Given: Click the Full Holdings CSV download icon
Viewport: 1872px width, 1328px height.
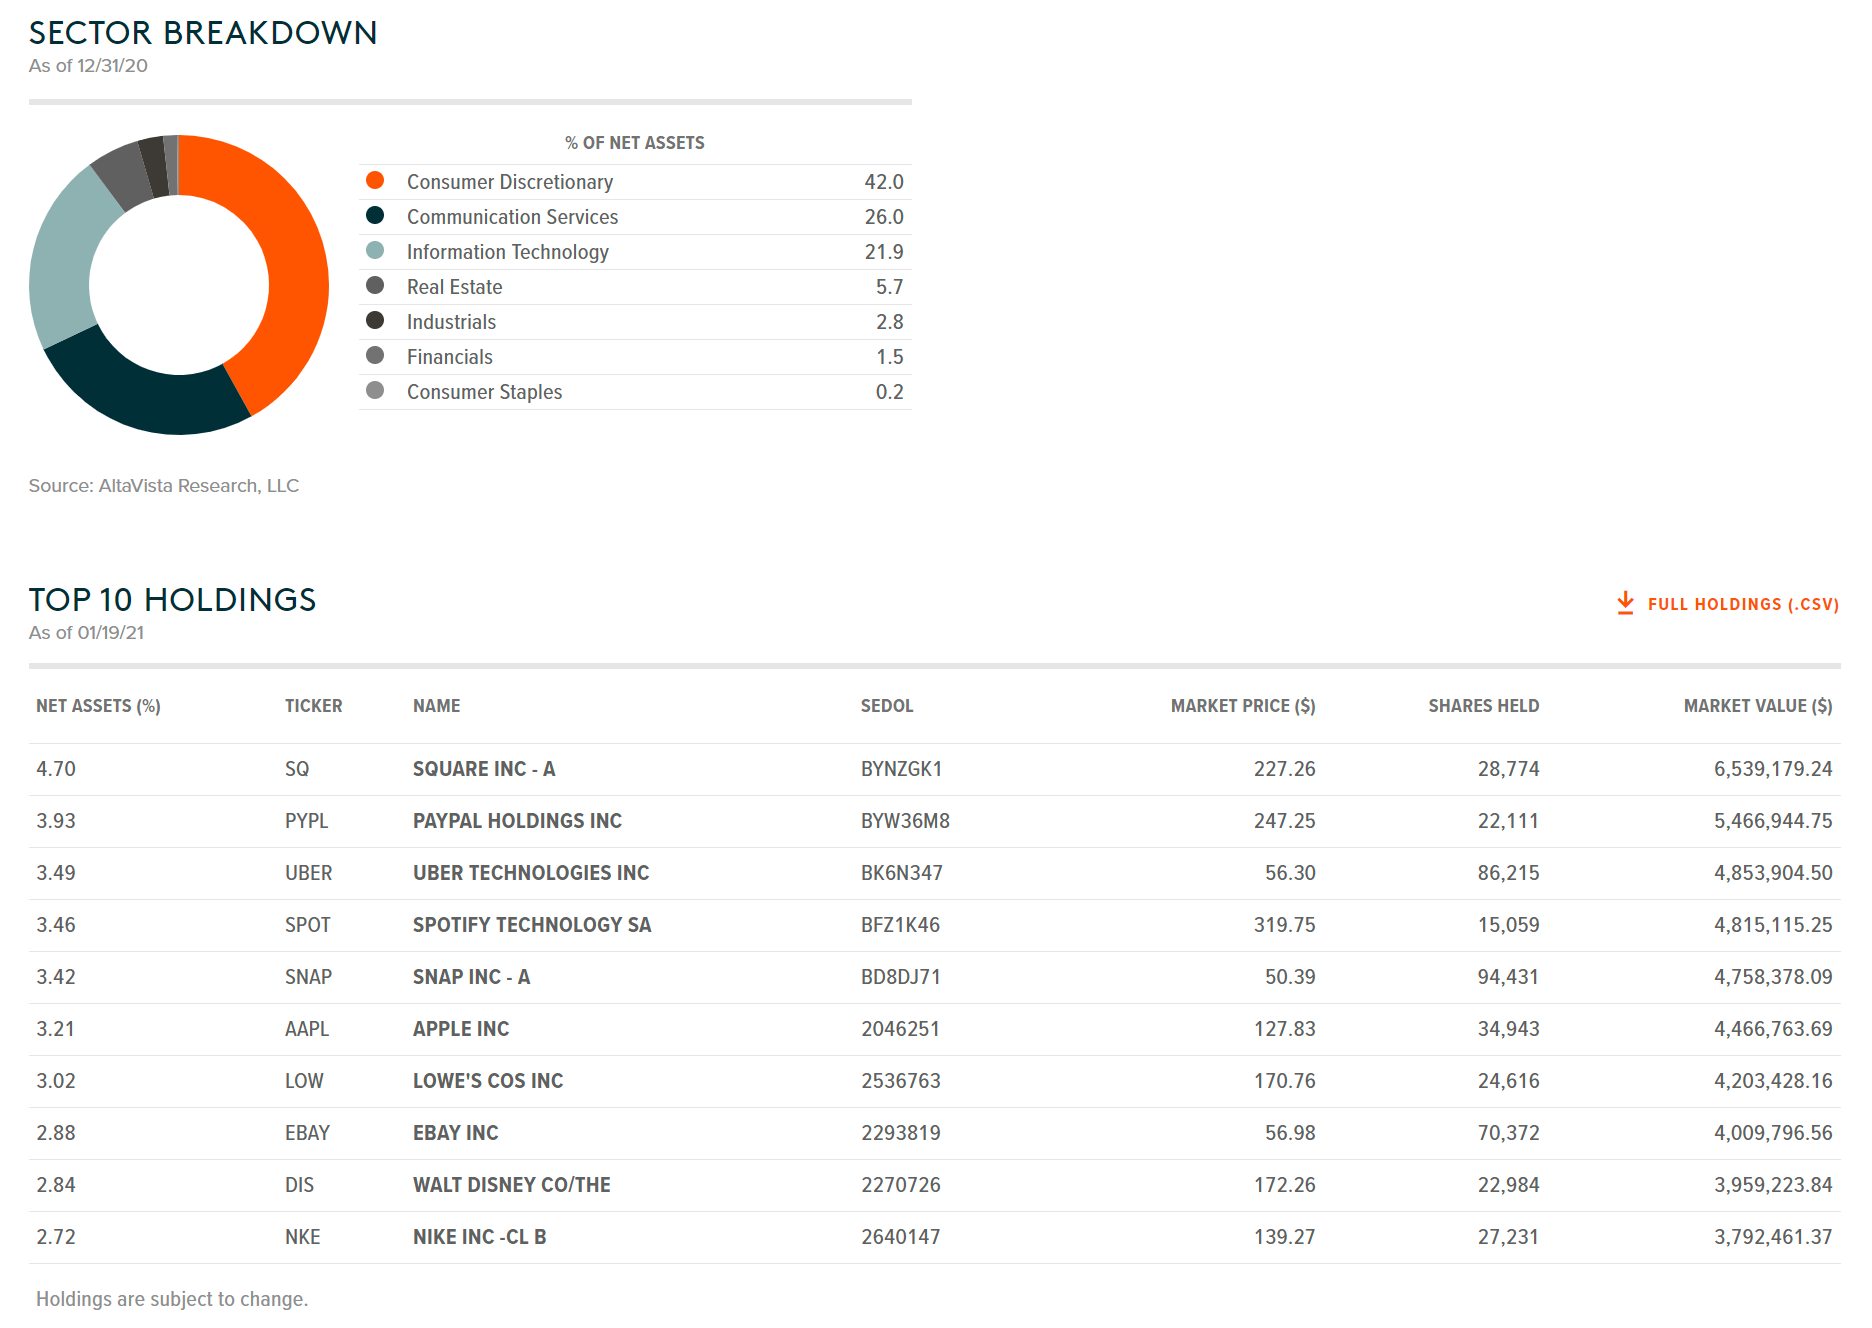Looking at the screenshot, I should click(x=1625, y=603).
